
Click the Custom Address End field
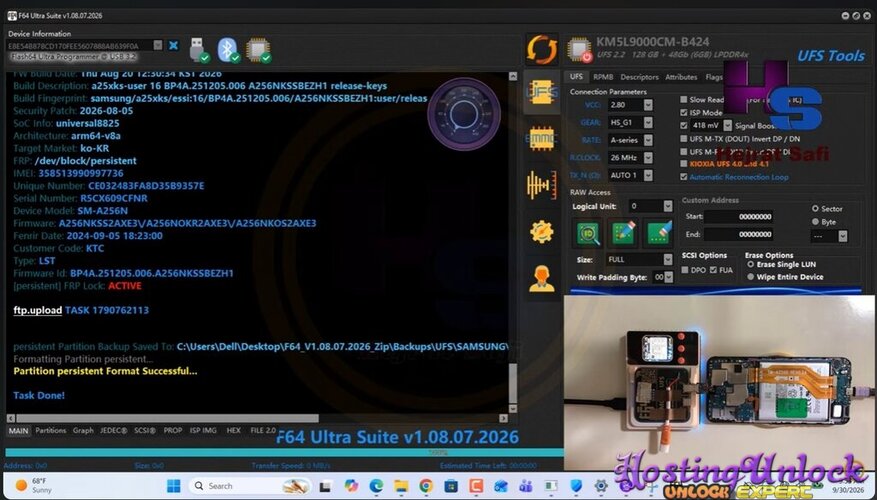tap(739, 234)
